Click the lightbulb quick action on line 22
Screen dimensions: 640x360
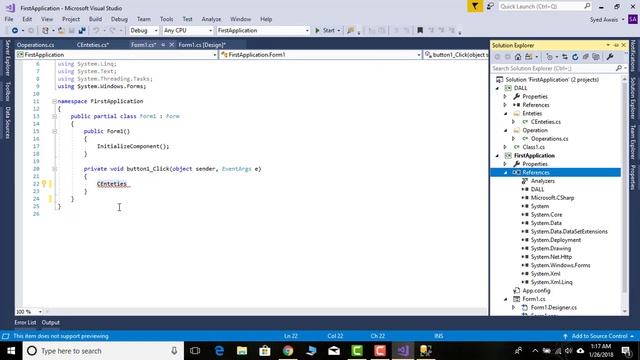point(44,184)
